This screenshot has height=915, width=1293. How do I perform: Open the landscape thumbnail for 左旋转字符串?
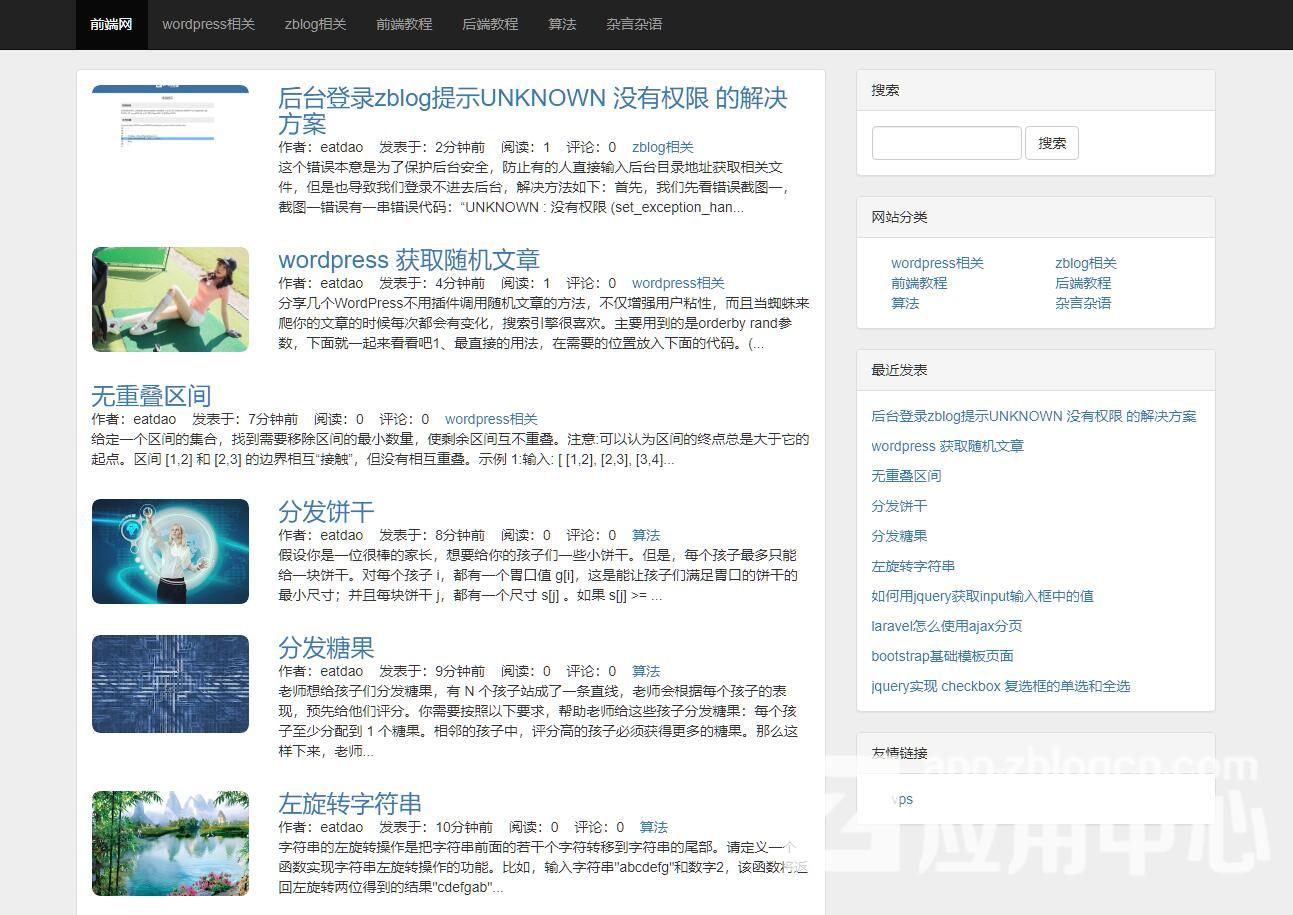(170, 843)
